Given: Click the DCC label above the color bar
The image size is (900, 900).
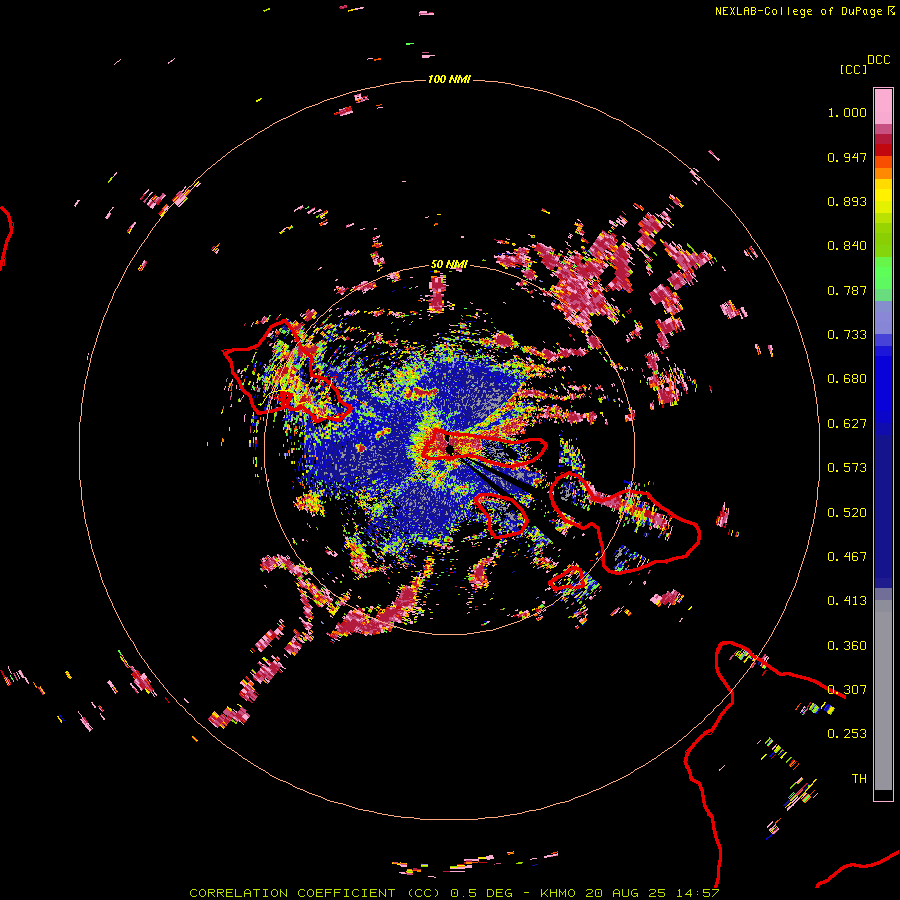Looking at the screenshot, I should [x=878, y=60].
